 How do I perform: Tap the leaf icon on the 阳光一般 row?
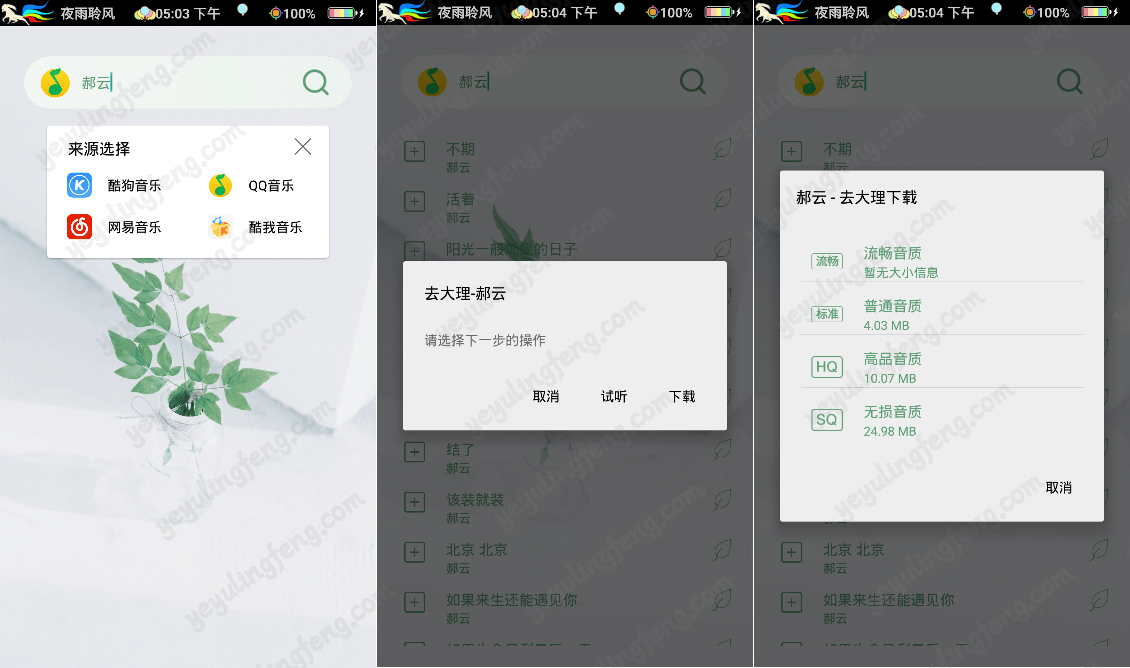722,249
